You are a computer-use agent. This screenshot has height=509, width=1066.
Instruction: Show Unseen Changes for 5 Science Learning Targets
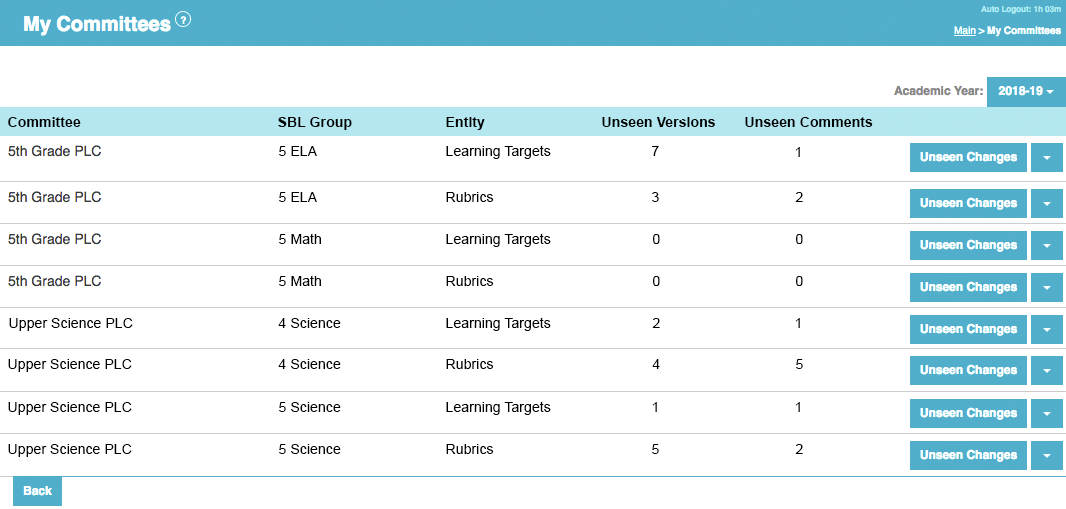(x=968, y=413)
